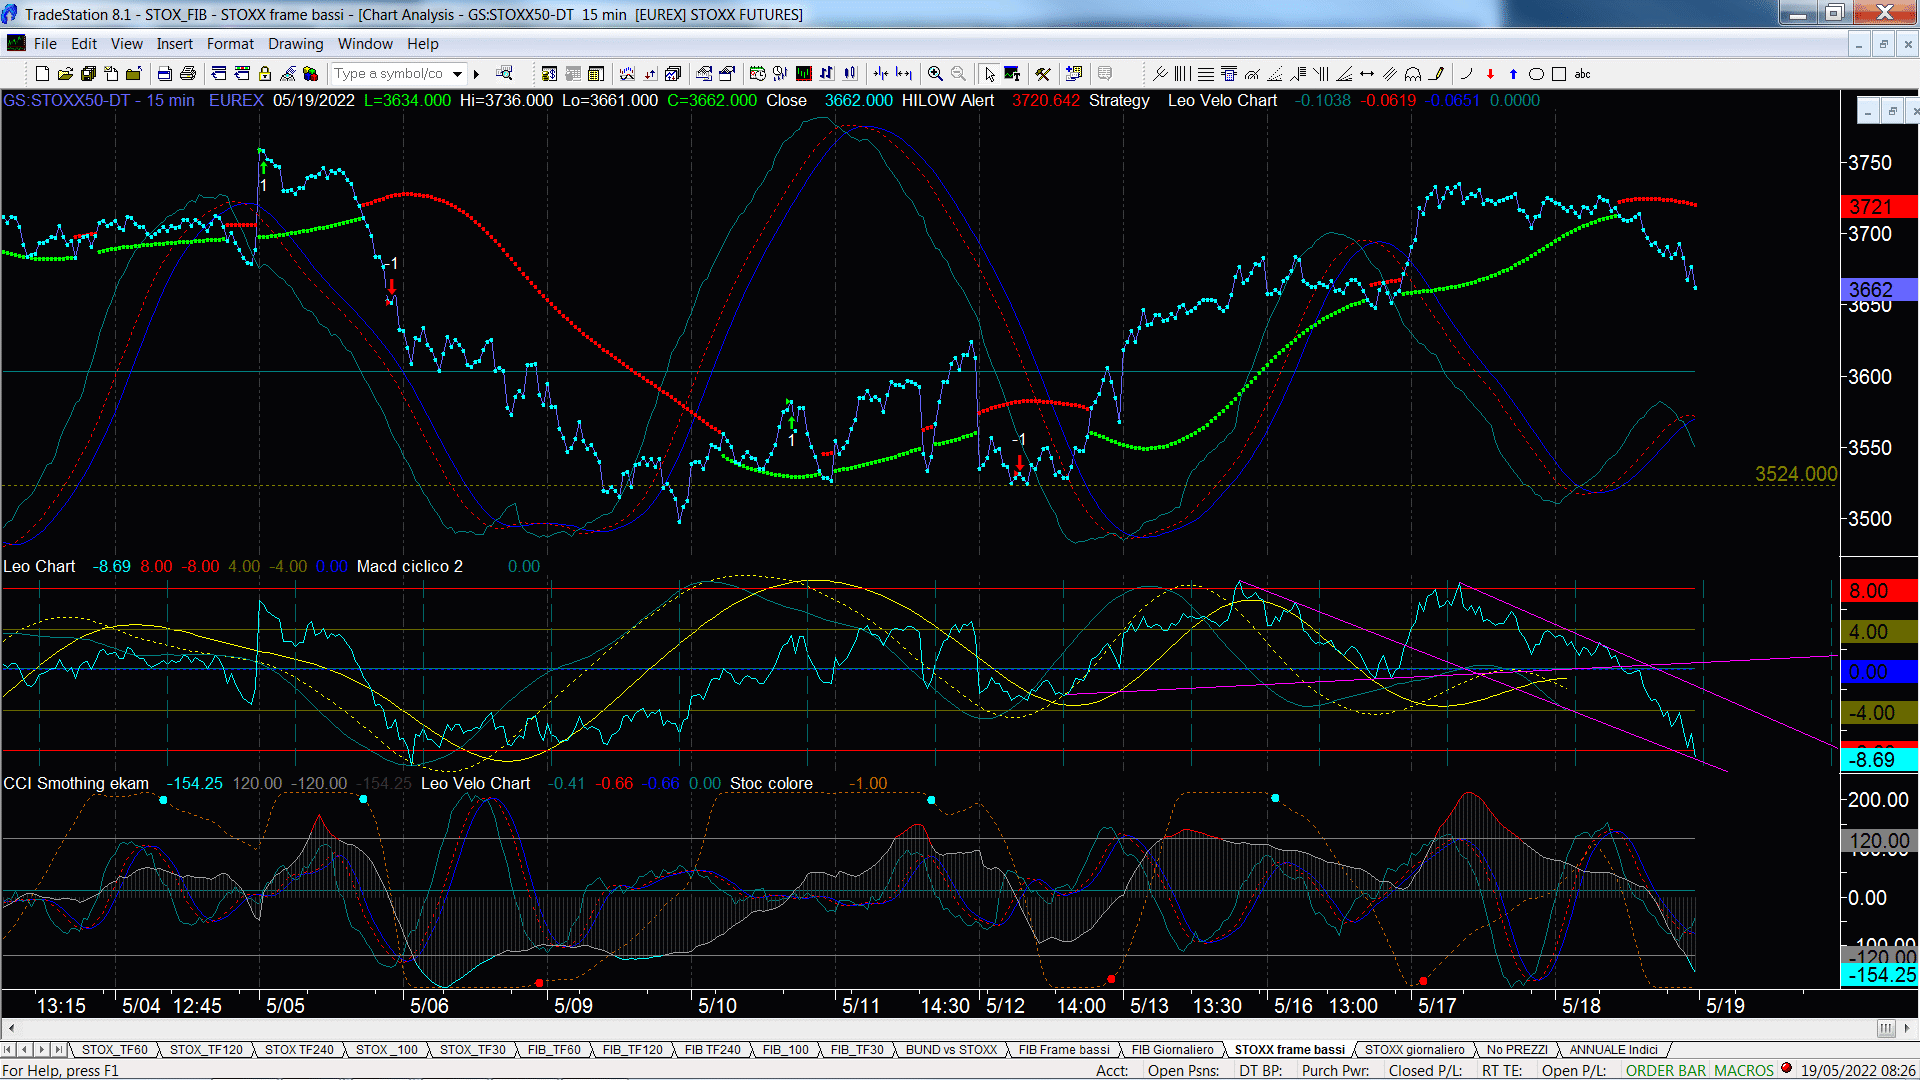This screenshot has height=1080, width=1920.
Task: Click the green chart on black icon
Action: point(803,74)
